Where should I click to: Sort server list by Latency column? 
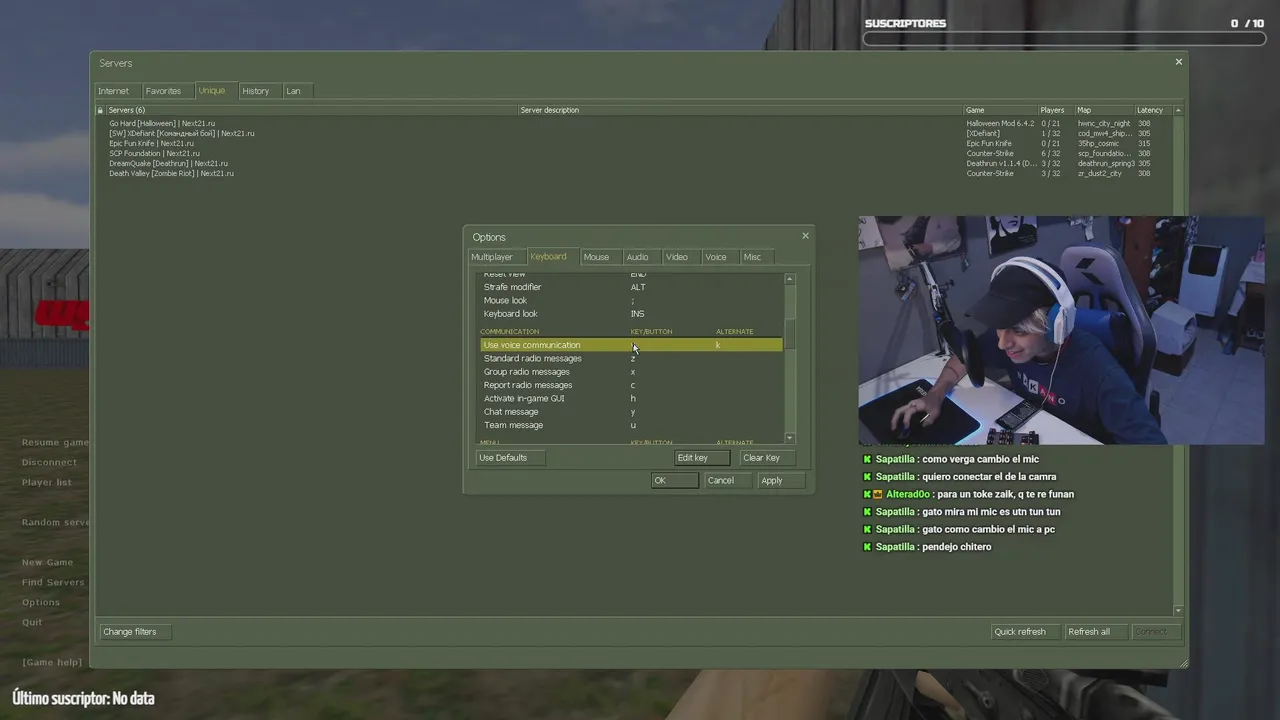pyautogui.click(x=1153, y=110)
